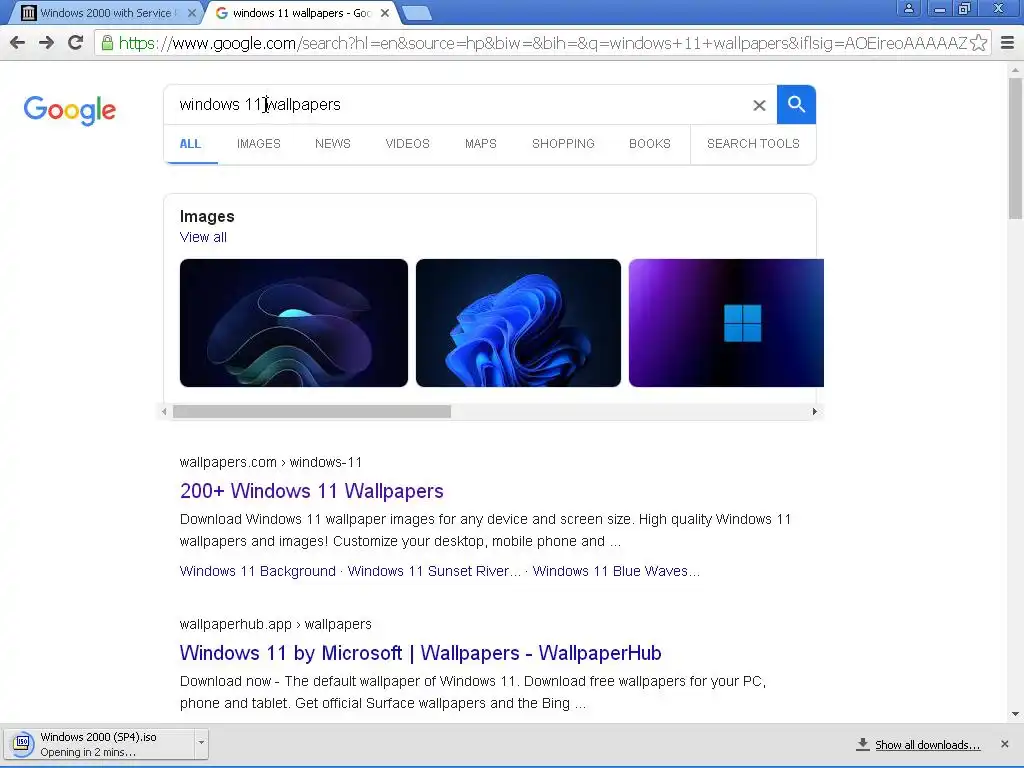Open the blue bloom wallpaper thumbnail
1024x768 pixels.
point(519,323)
